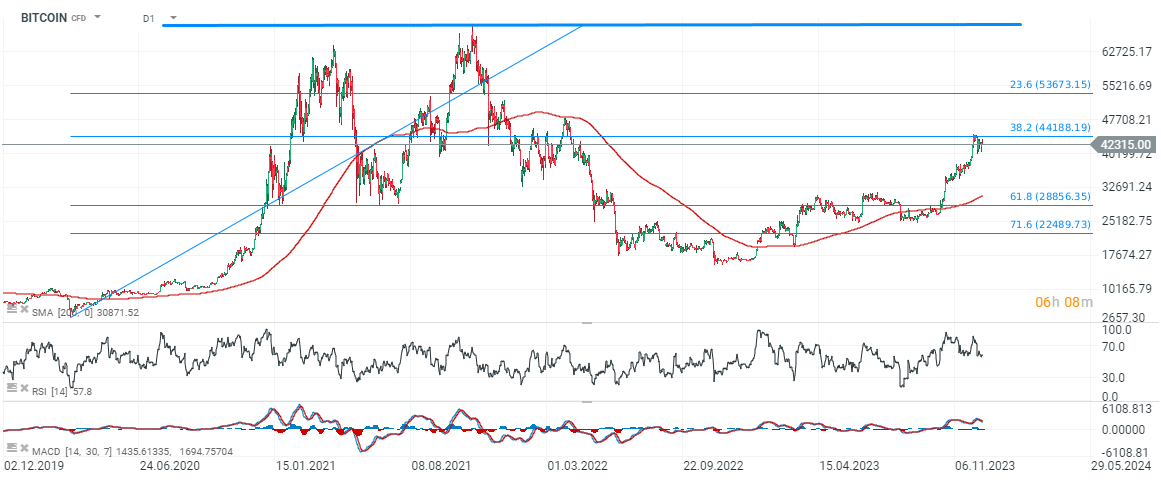Click the 55216.69 price axis value

click(x=1125, y=86)
